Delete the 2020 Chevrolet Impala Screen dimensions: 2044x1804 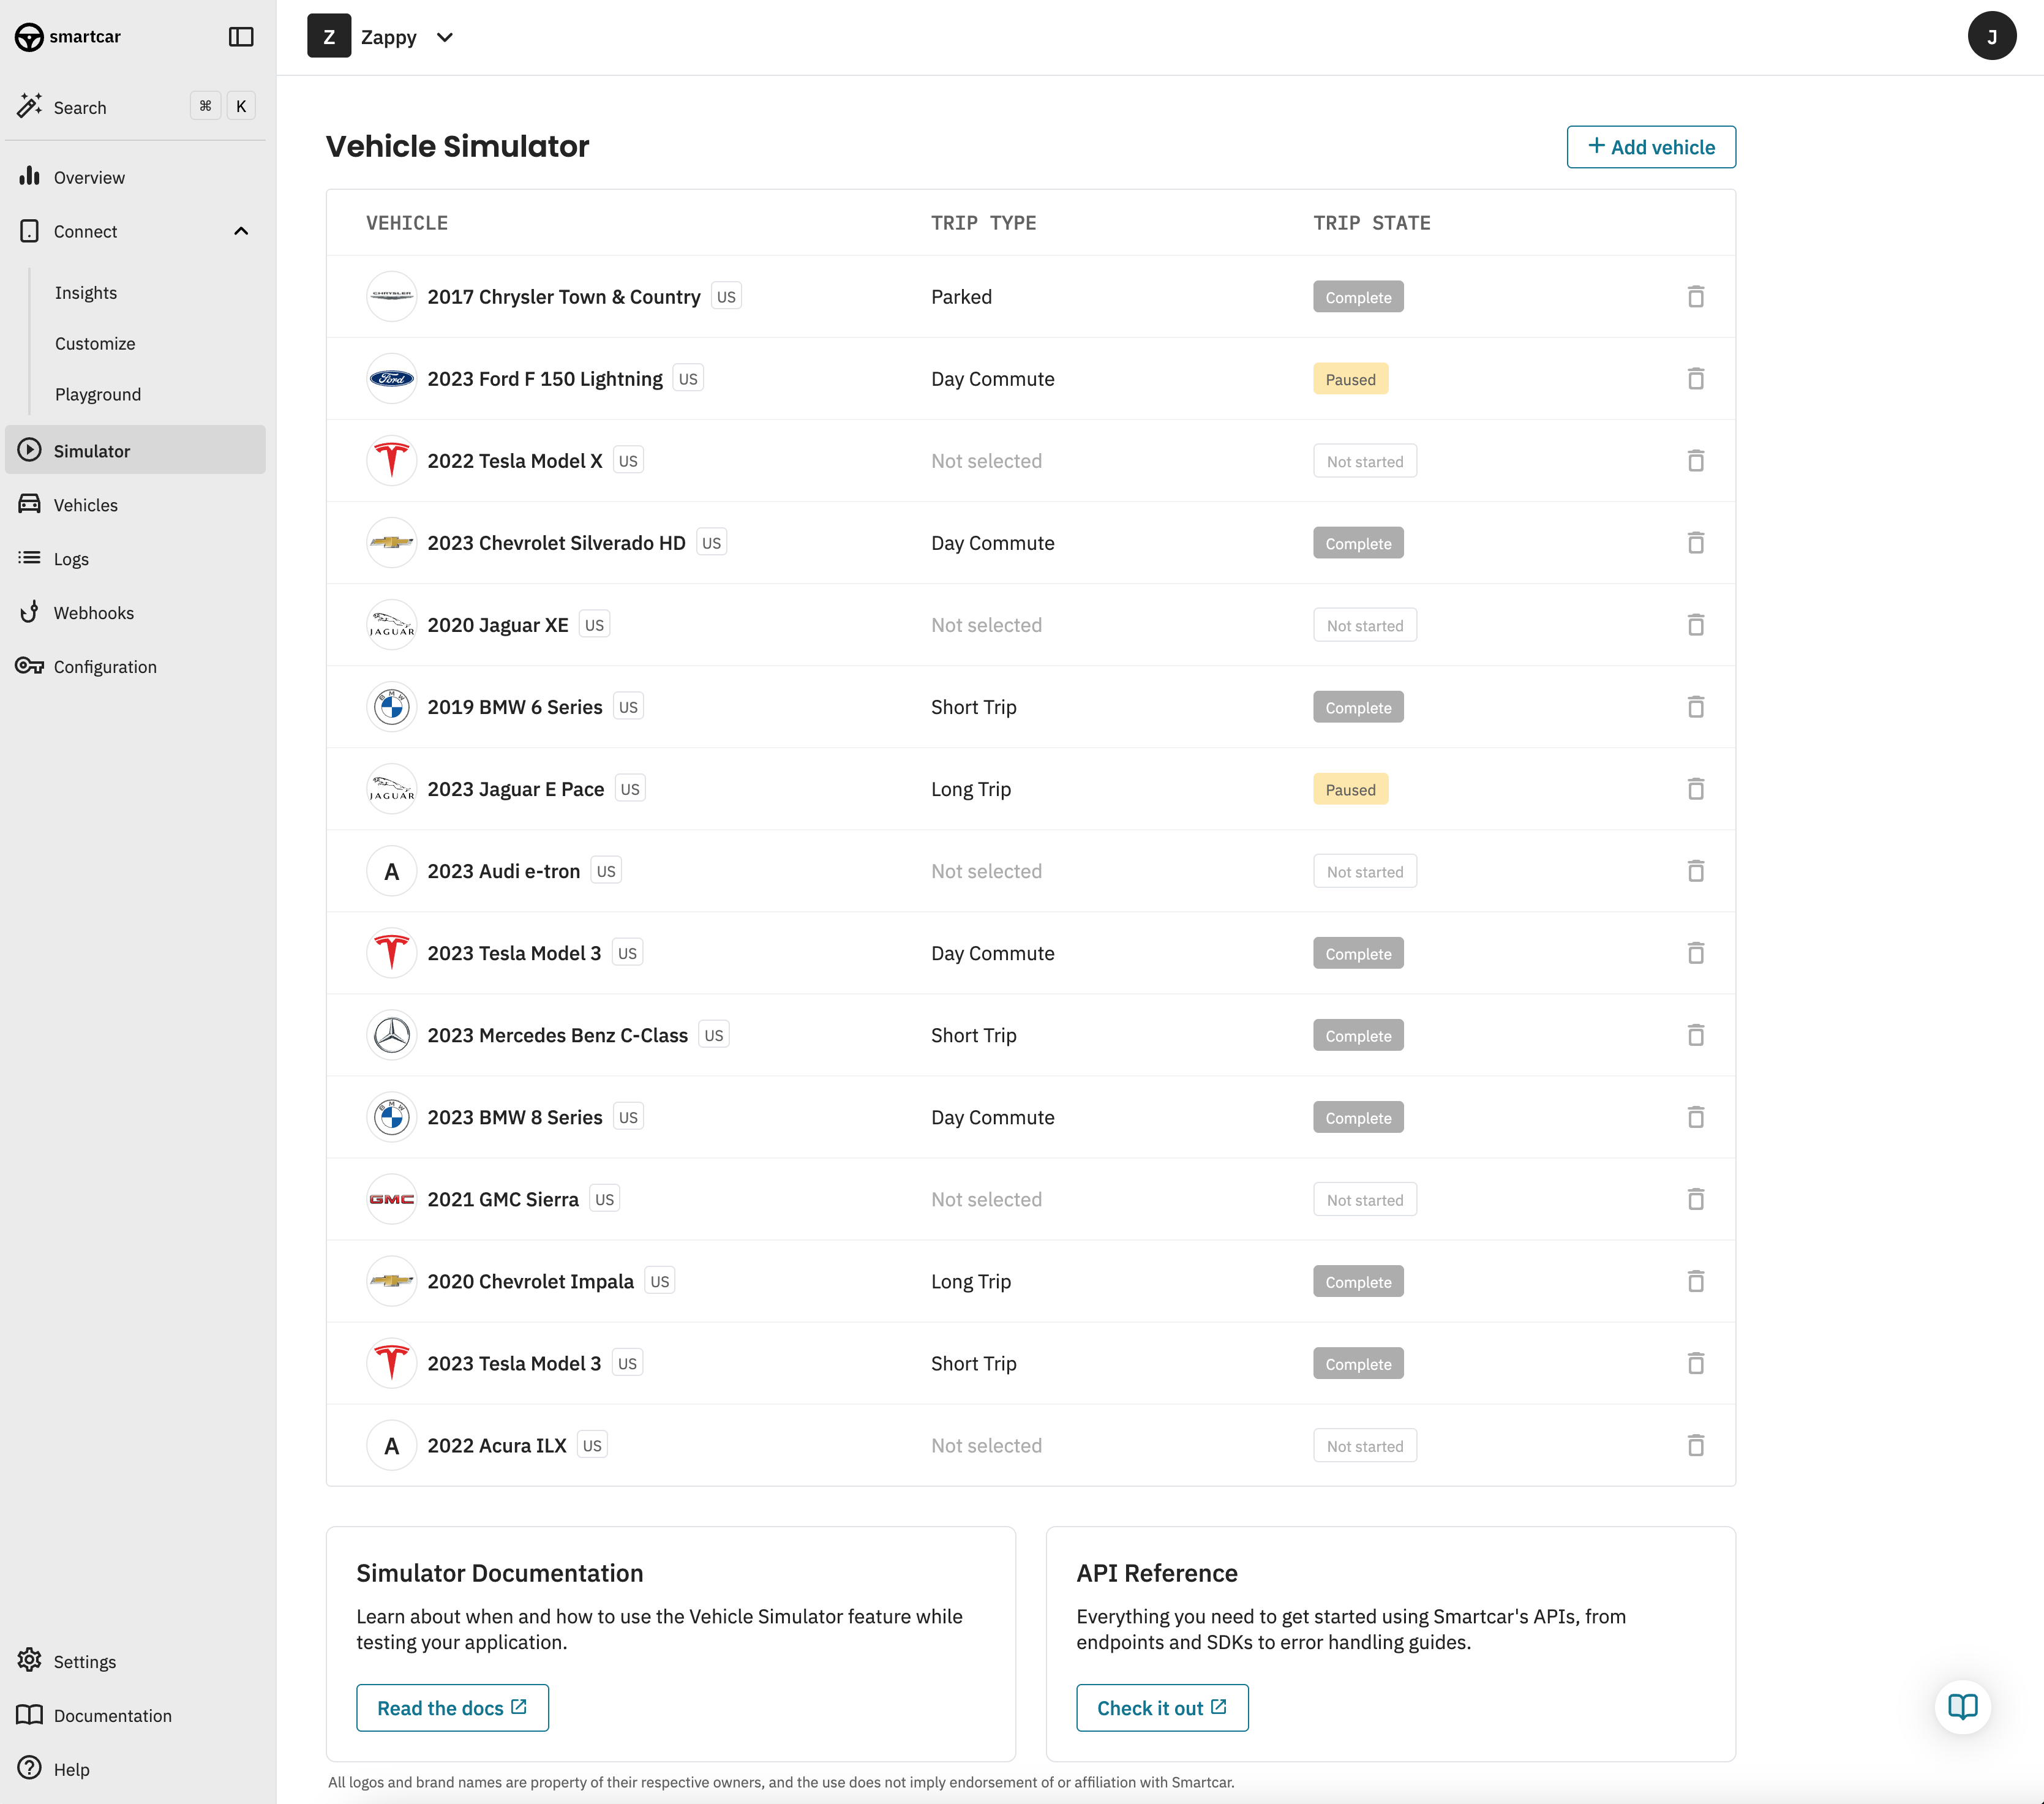pyautogui.click(x=1696, y=1281)
